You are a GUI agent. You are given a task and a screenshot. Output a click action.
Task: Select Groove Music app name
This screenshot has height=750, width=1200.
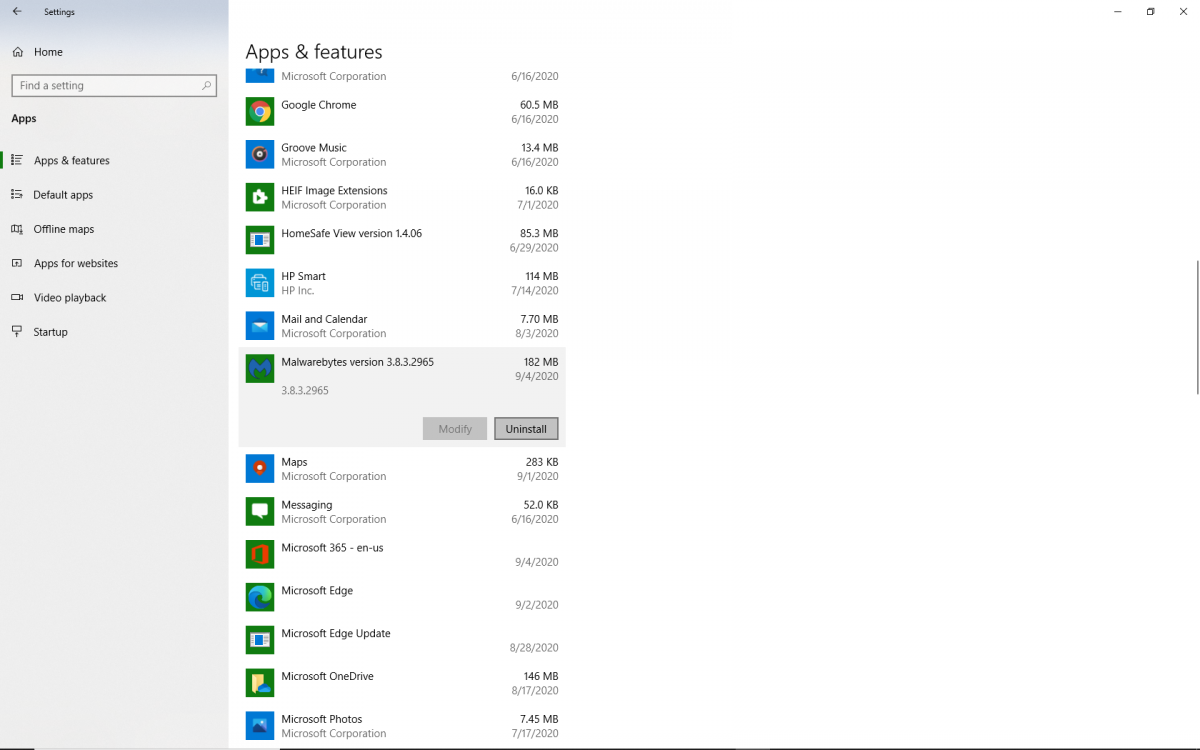tap(314, 148)
